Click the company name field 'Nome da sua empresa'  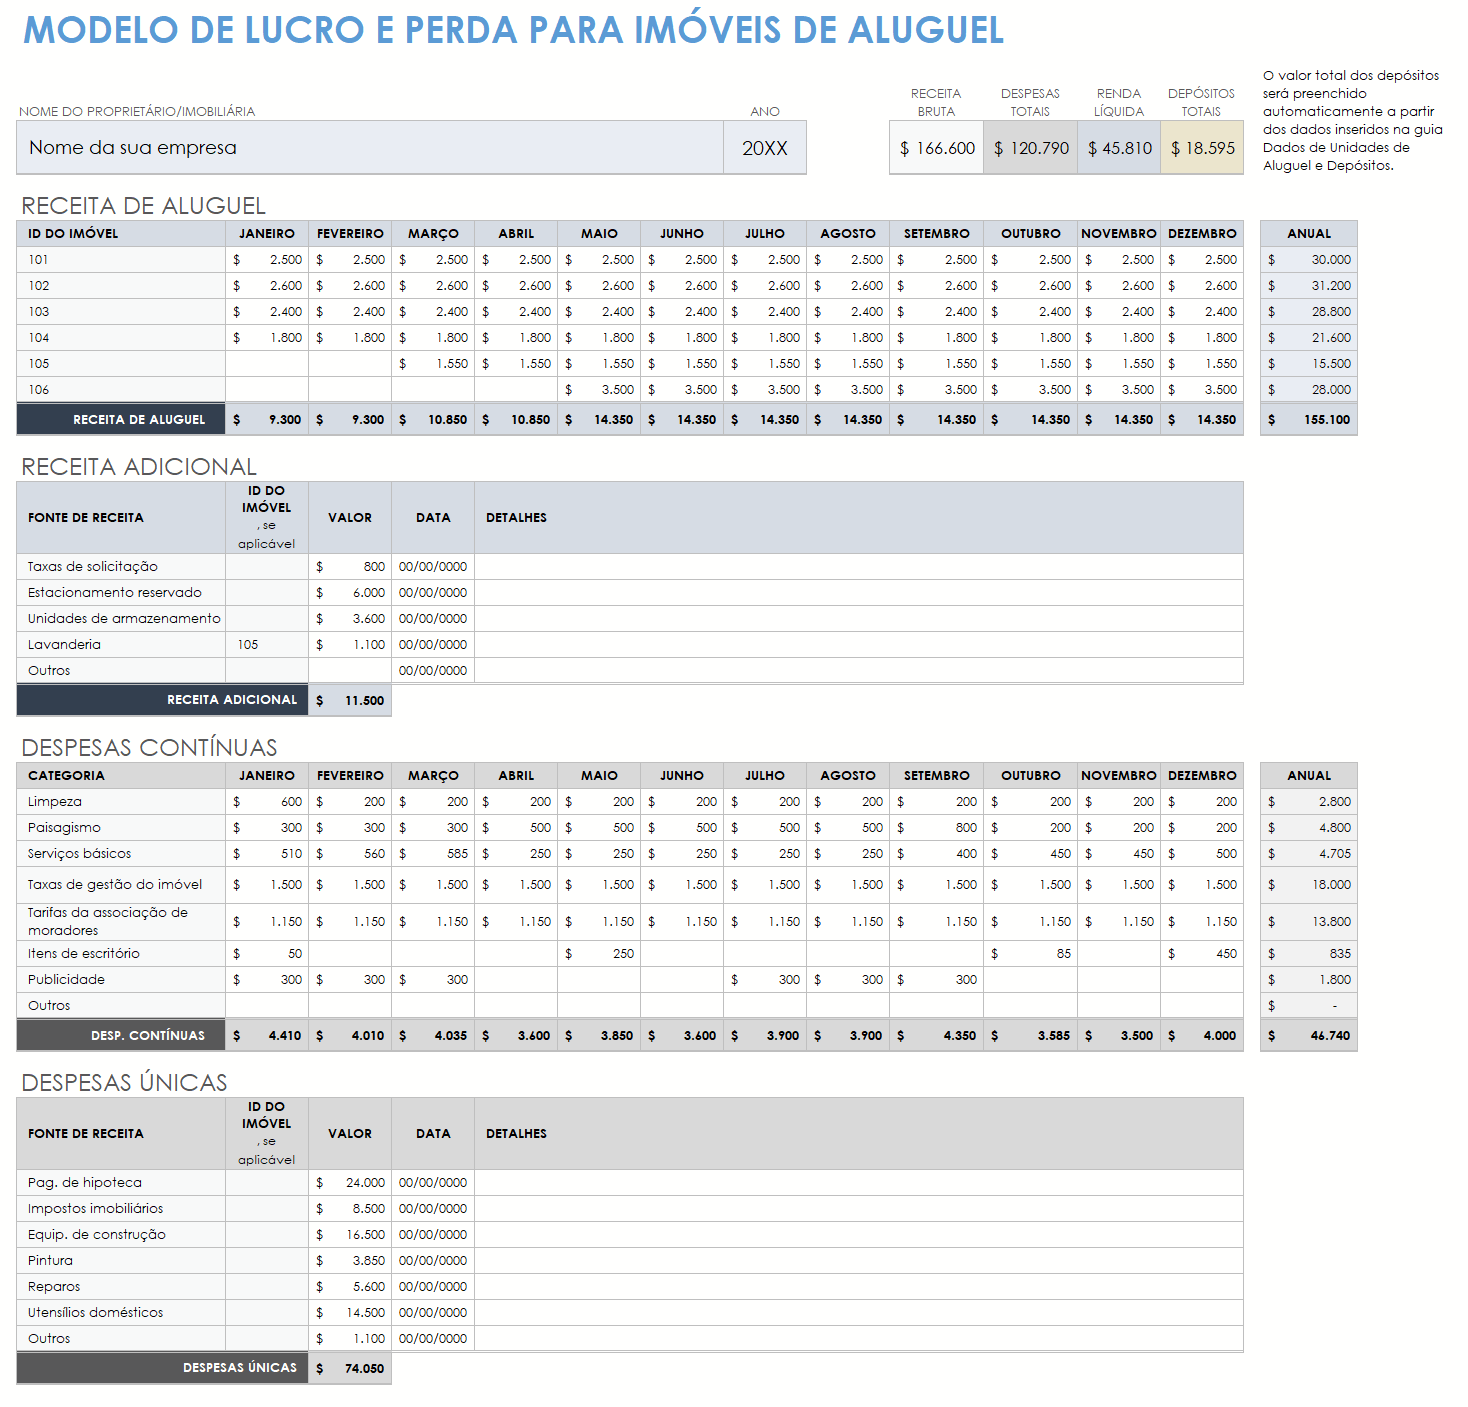(370, 148)
